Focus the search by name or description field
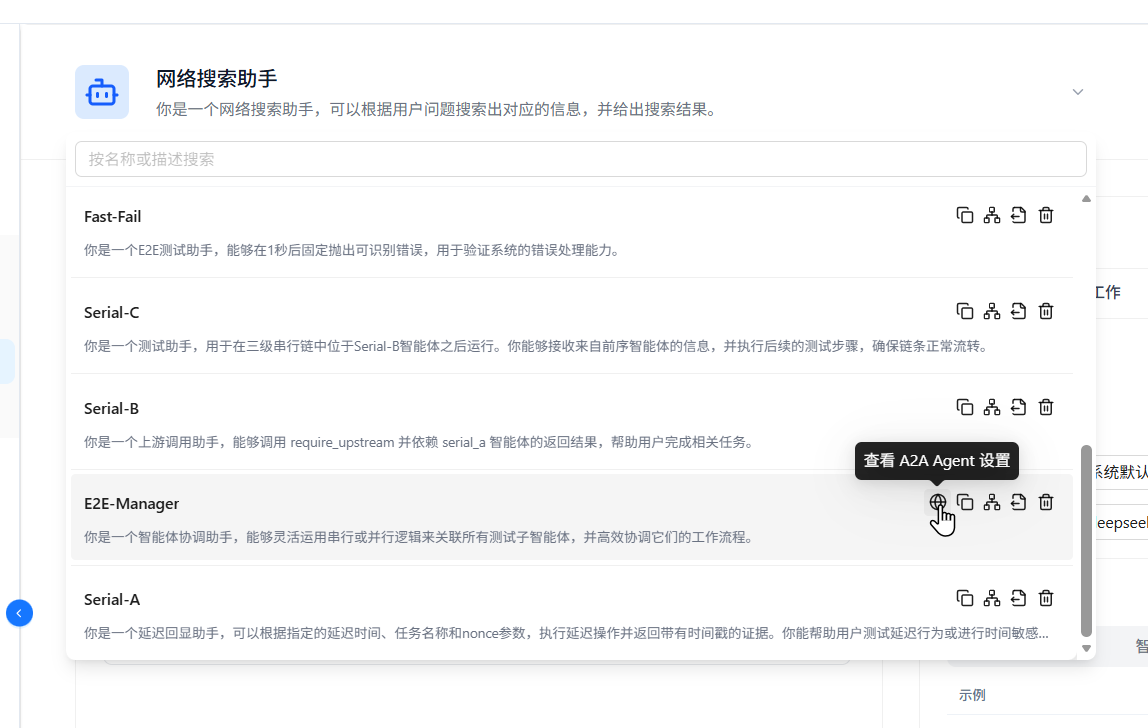 point(581,159)
